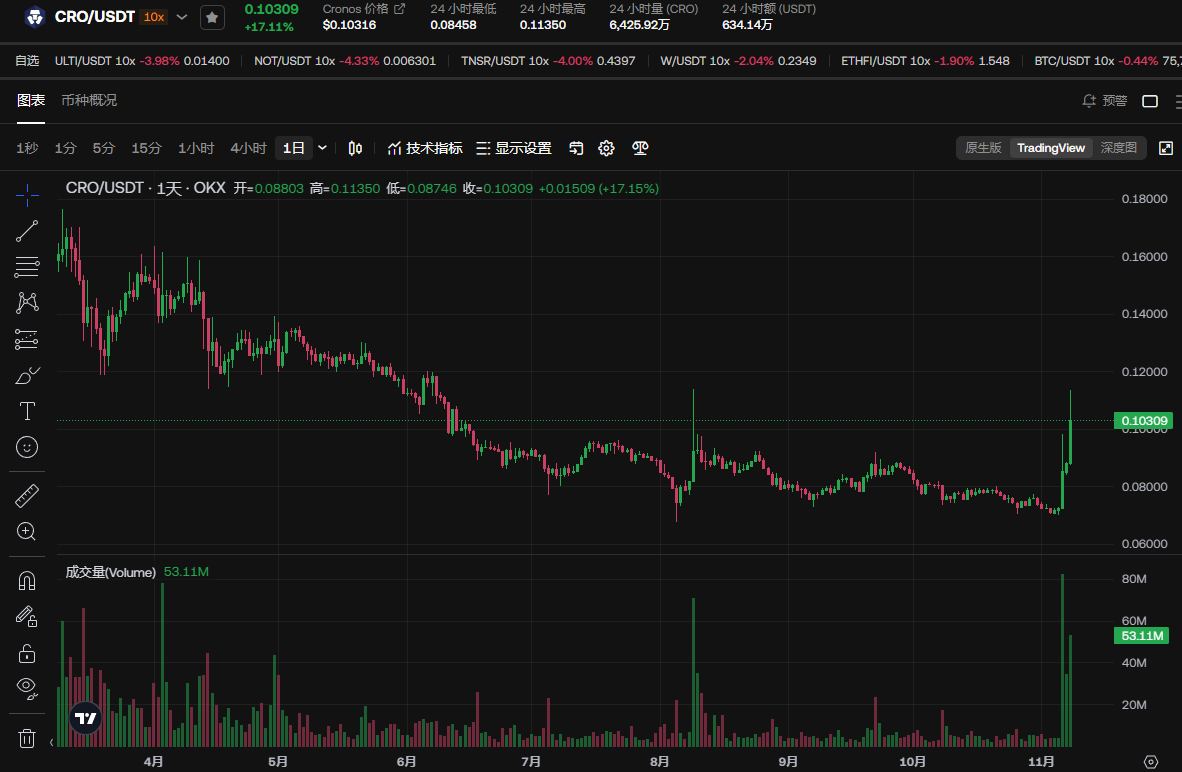The height and width of the screenshot is (772, 1182).
Task: Click the CRO coin logo icon
Action: tap(35, 17)
